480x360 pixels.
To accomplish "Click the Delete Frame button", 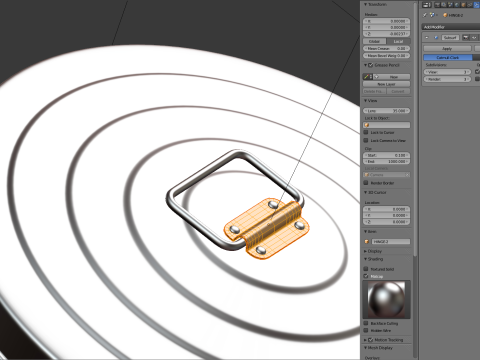I will [x=375, y=91].
